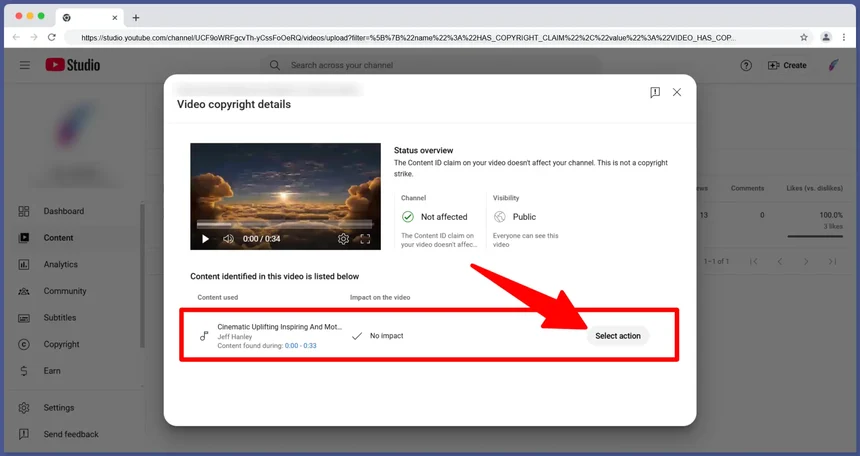Screen dimensions: 860x456
Task: Click the music note icon of claimed content
Action: pyautogui.click(x=204, y=336)
